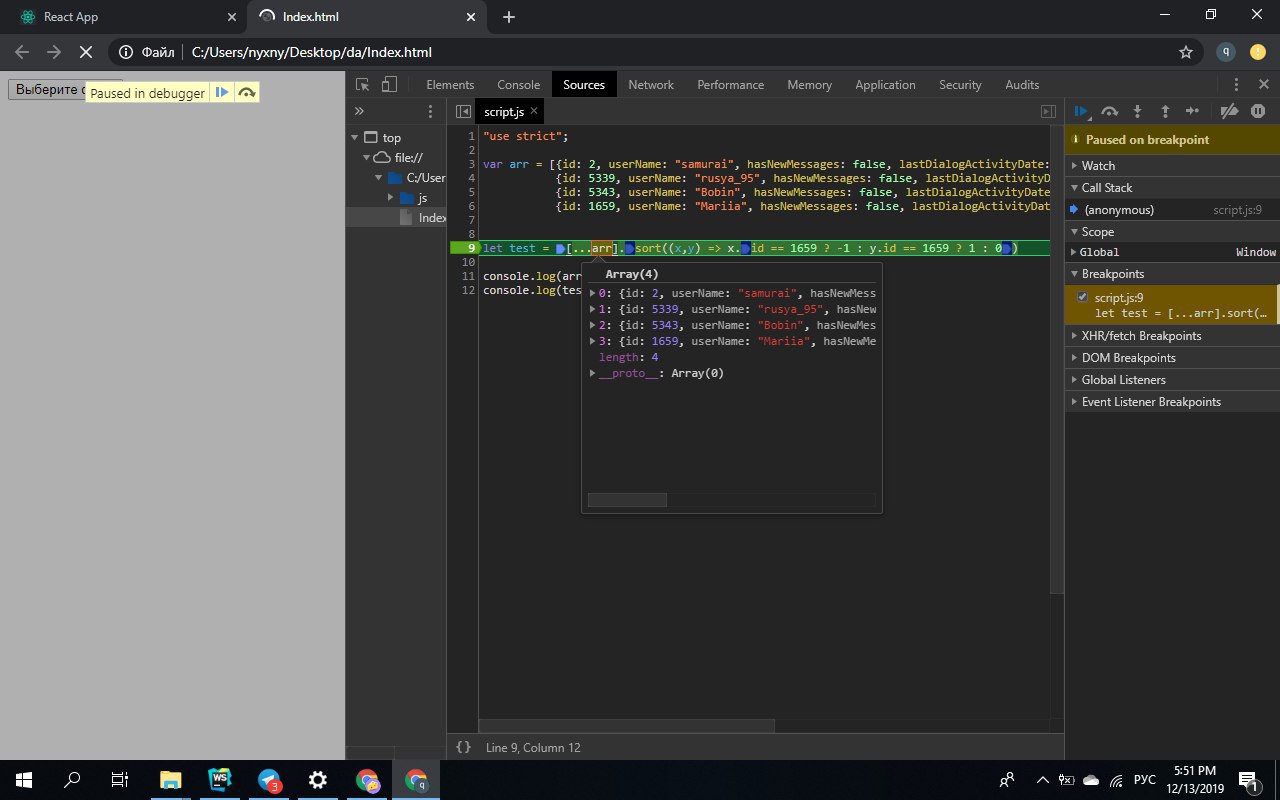Open the Network tab
The width and height of the screenshot is (1280, 800).
(x=650, y=85)
